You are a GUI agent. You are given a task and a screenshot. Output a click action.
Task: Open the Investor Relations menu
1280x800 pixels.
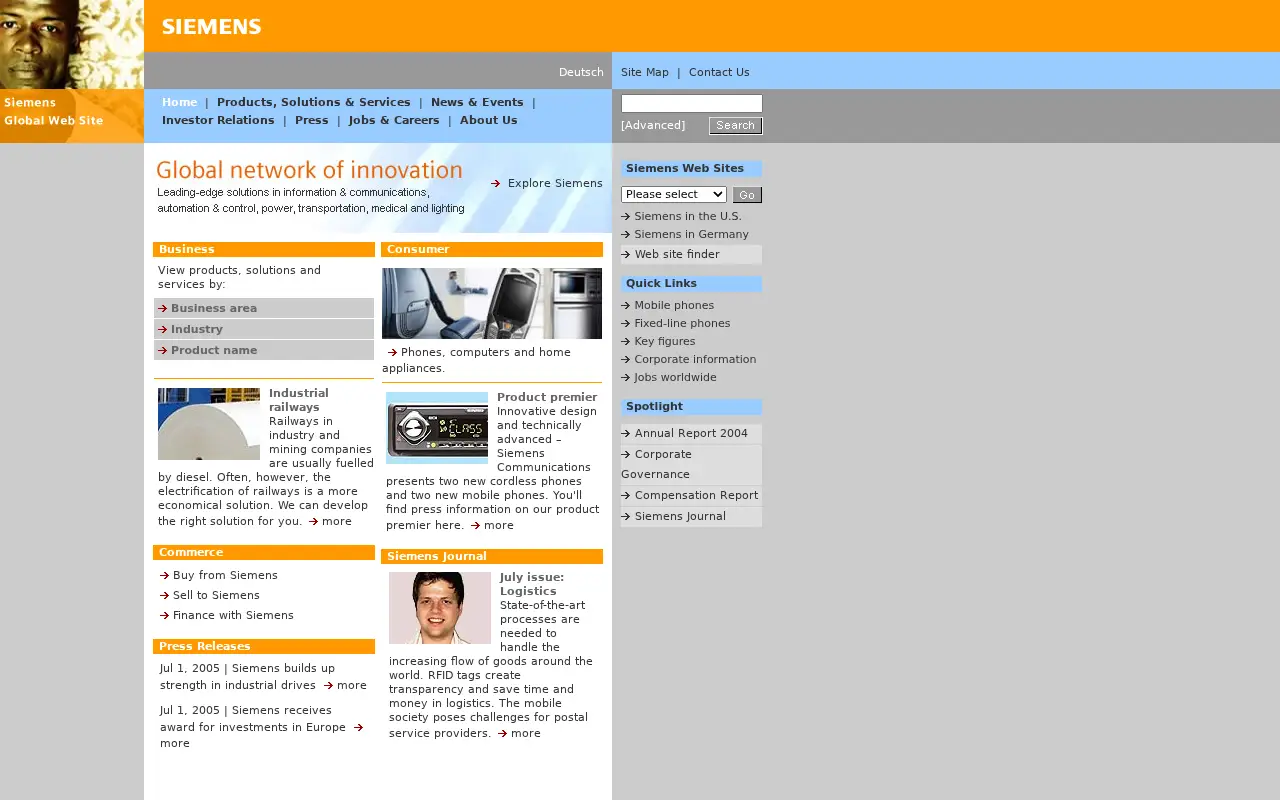[x=218, y=120]
